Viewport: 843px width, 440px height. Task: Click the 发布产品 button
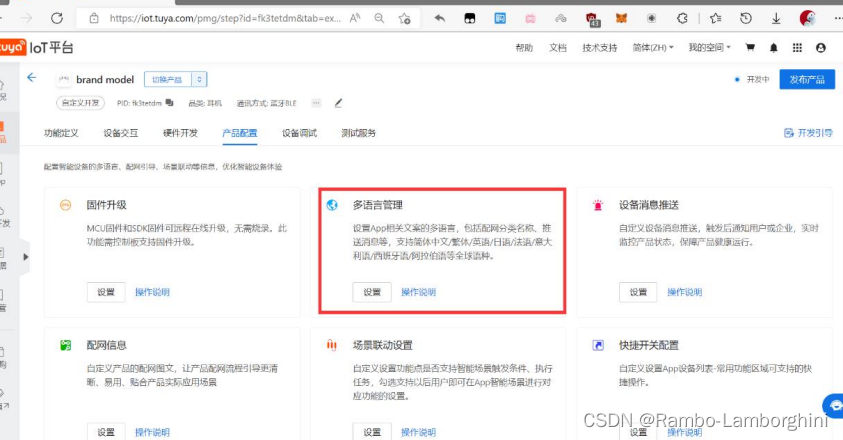click(807, 80)
